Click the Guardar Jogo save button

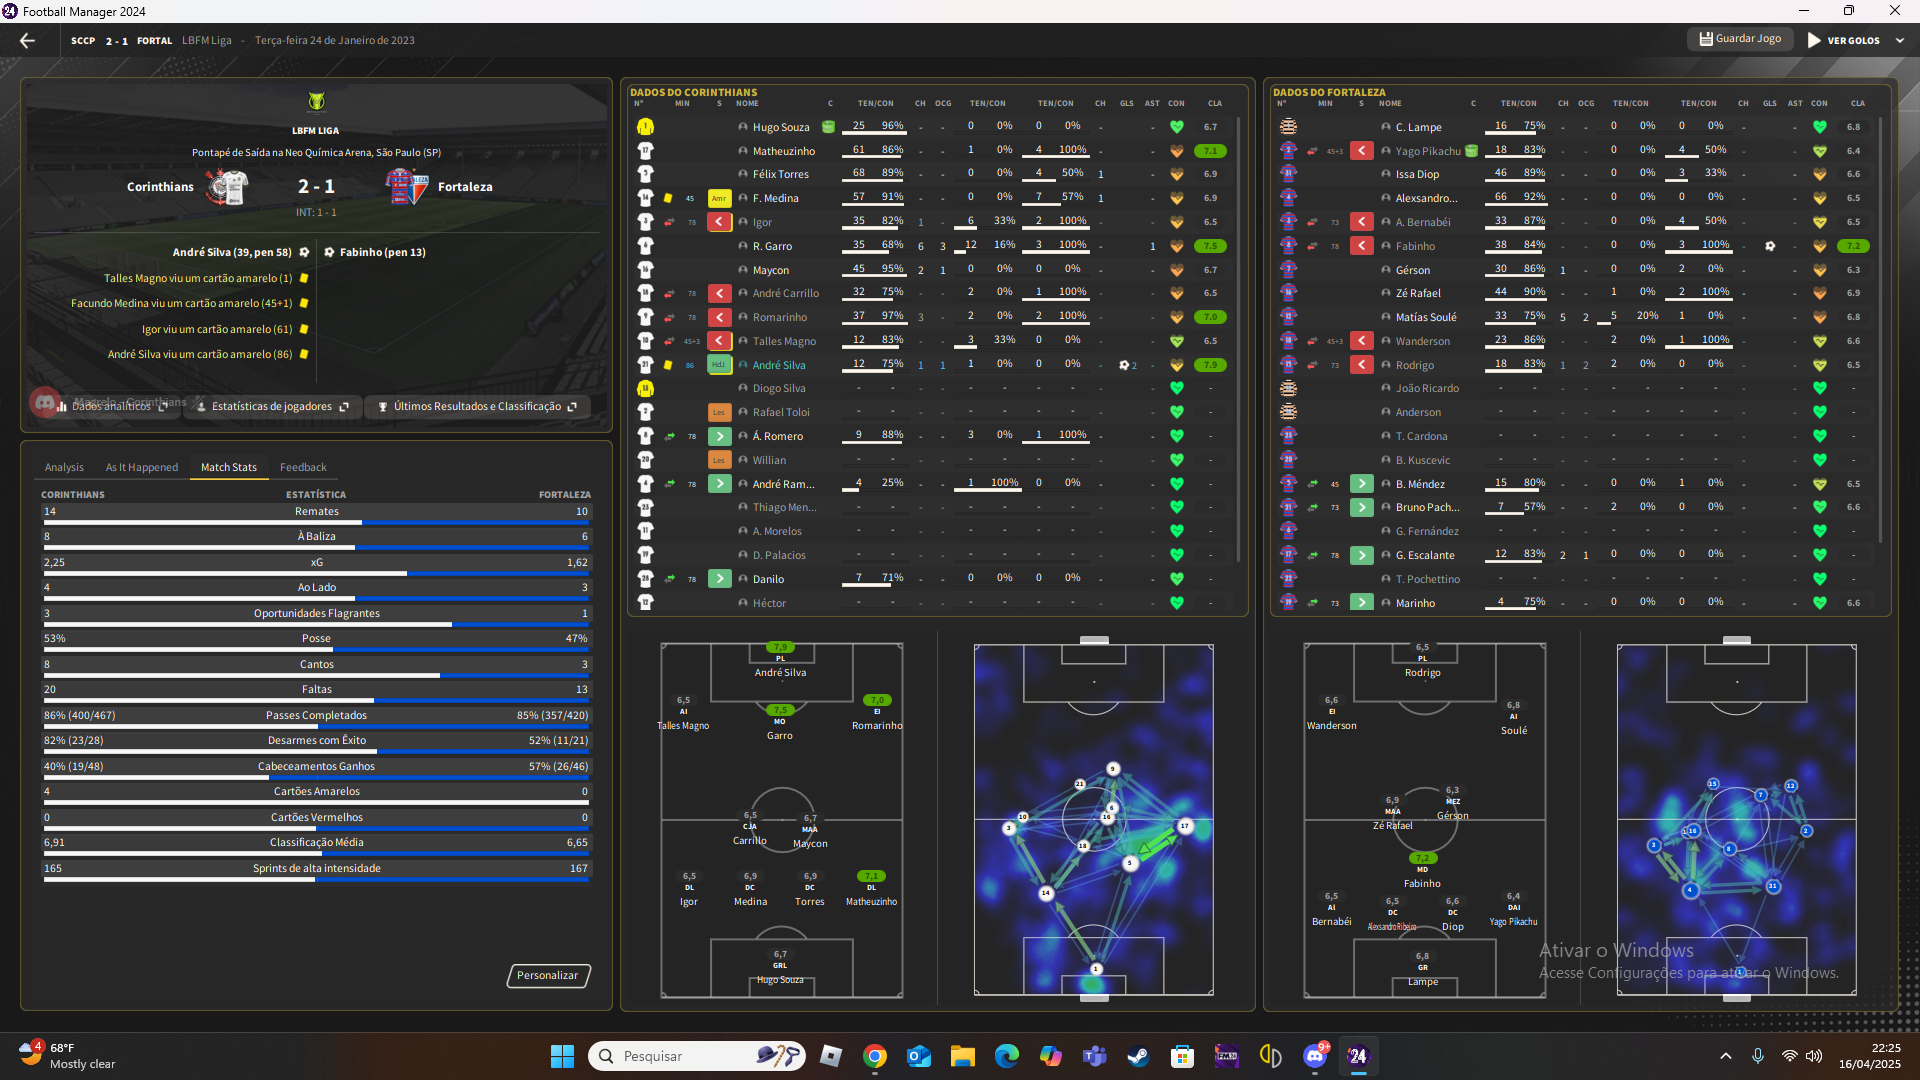(x=1740, y=39)
